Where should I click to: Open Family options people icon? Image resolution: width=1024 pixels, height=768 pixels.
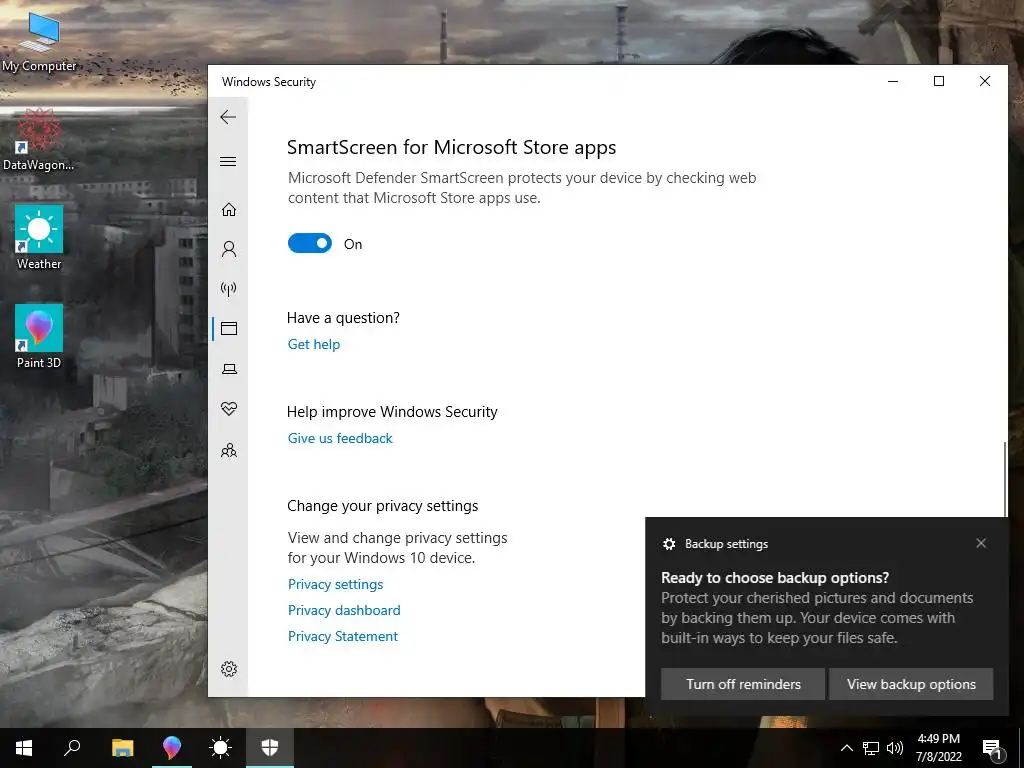(x=229, y=450)
